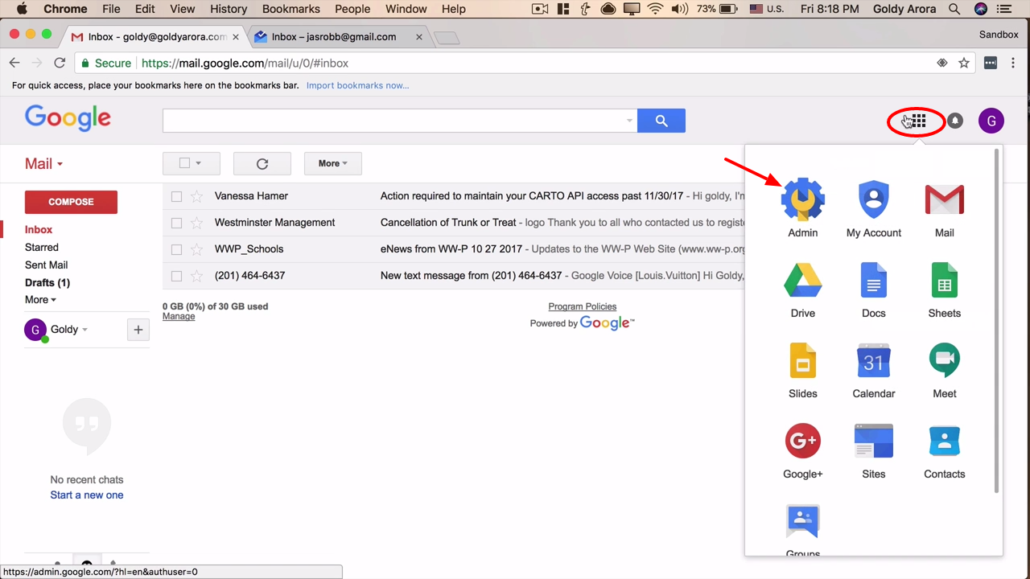Open 'Cancellation of Trunk or Treat' email

[x=448, y=223]
